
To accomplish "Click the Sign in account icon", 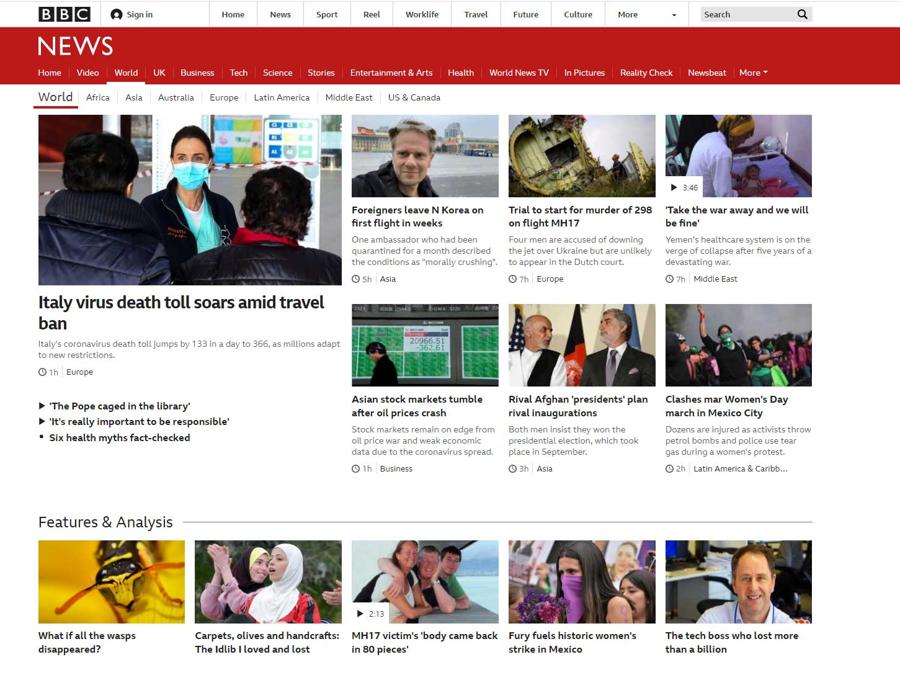I will point(117,15).
